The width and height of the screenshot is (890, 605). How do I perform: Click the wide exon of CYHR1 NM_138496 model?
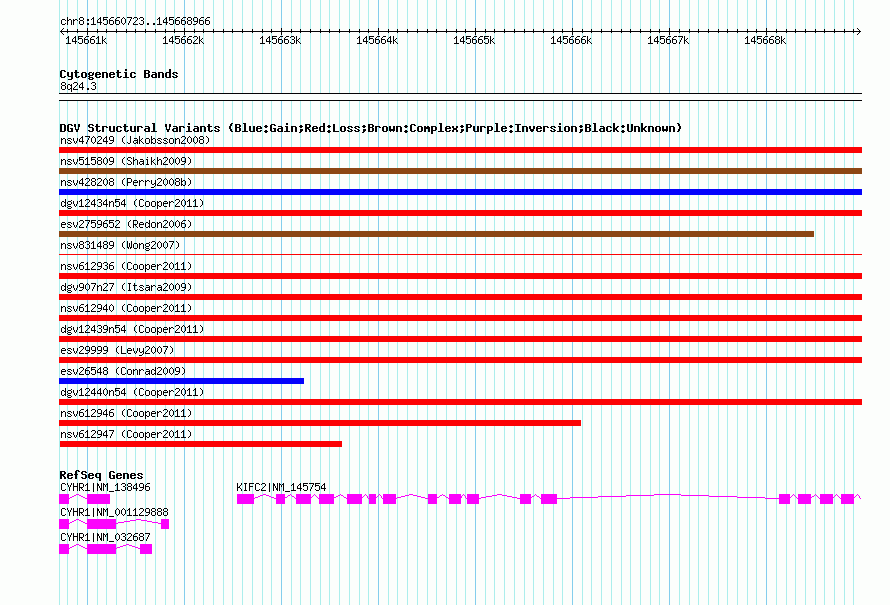coord(98,499)
